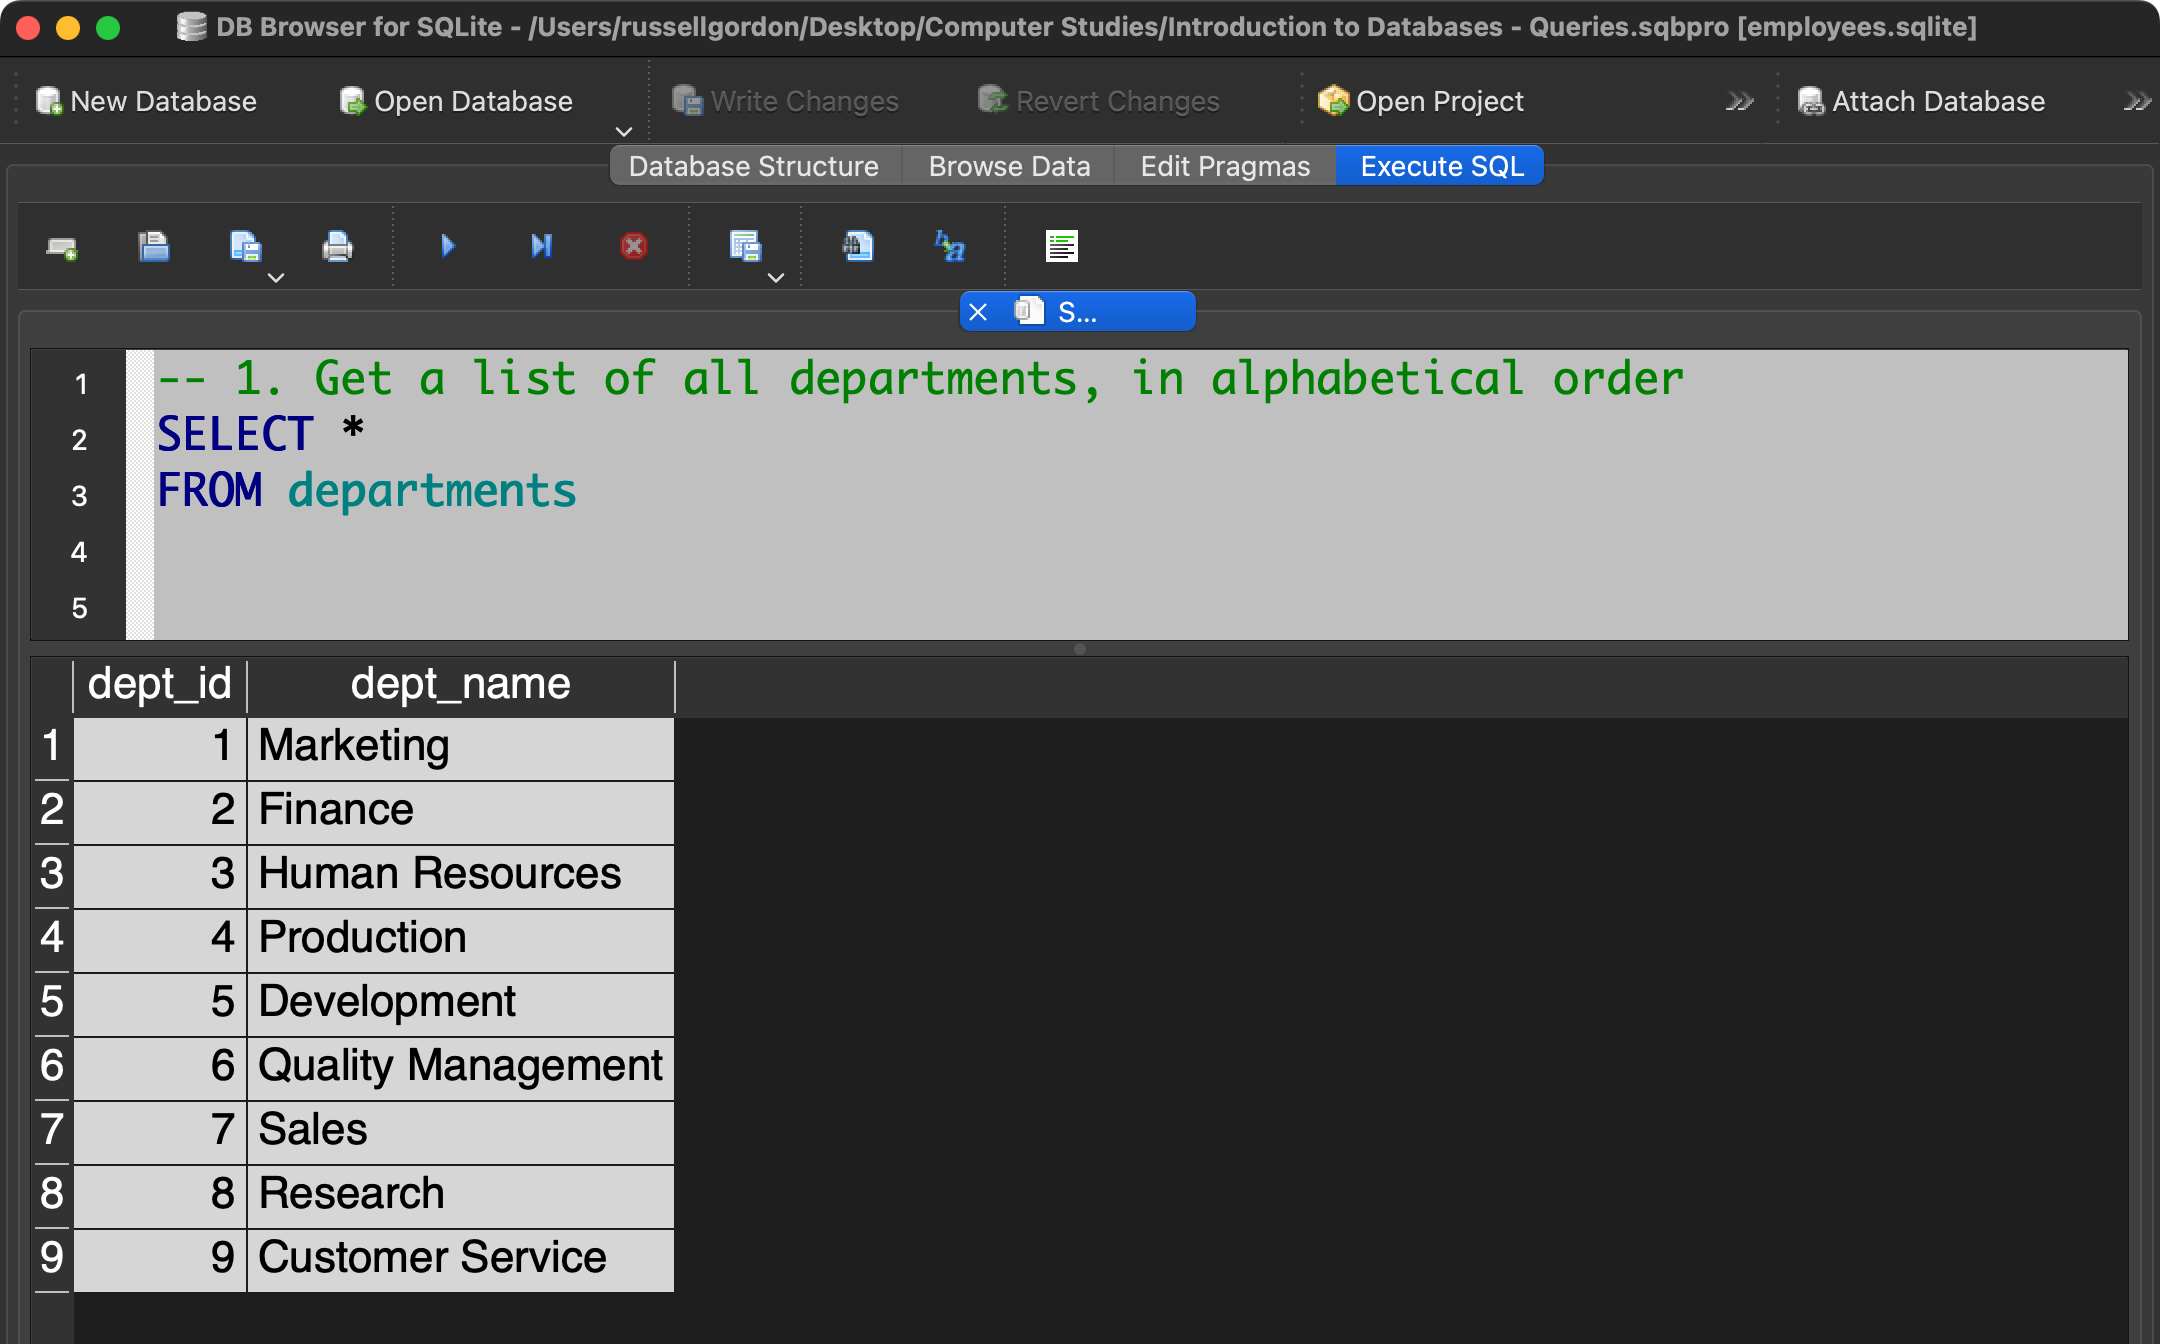Execute the current line icon
Viewport: 2160px width, 1344px height.
[541, 246]
